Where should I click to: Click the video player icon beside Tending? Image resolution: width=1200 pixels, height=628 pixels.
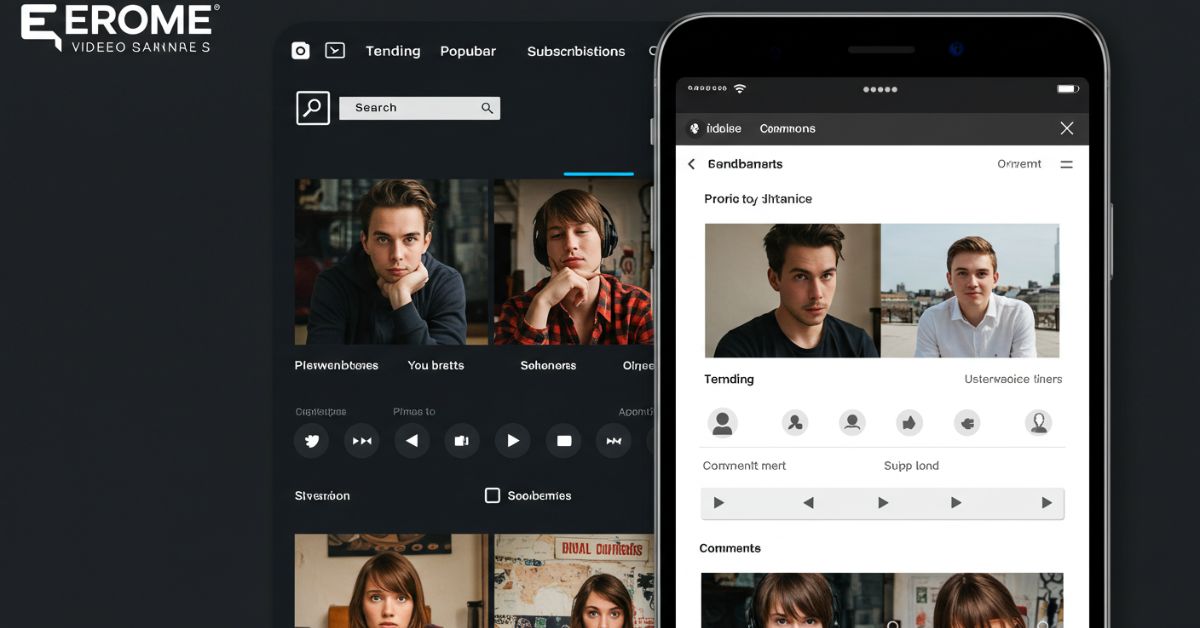335,50
